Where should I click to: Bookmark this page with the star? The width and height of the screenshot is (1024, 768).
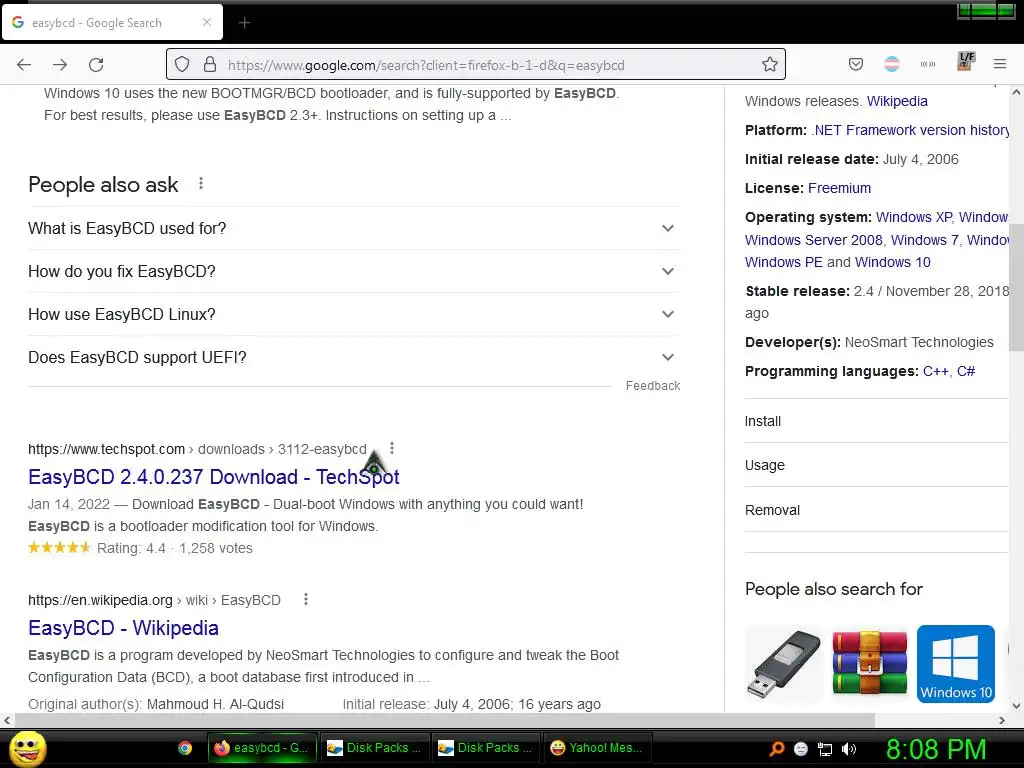click(x=769, y=64)
